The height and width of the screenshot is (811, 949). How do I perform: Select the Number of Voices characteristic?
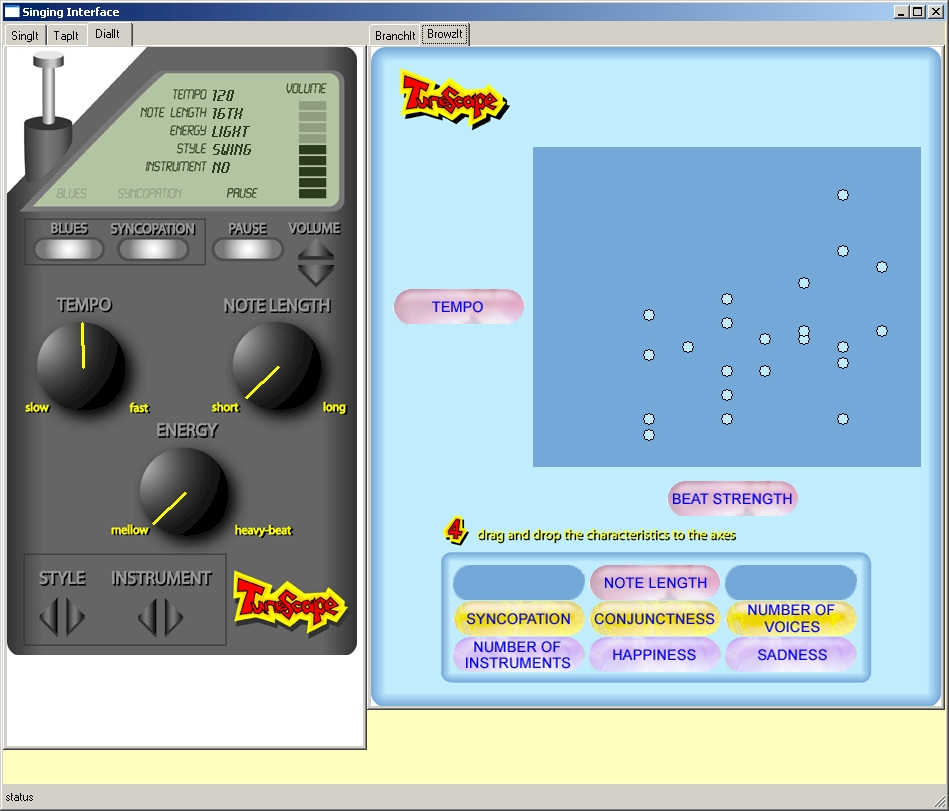pos(791,618)
